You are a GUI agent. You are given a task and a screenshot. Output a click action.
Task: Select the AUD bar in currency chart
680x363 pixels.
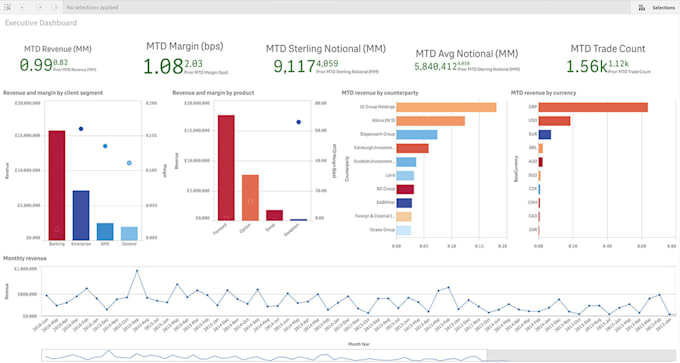pos(540,162)
